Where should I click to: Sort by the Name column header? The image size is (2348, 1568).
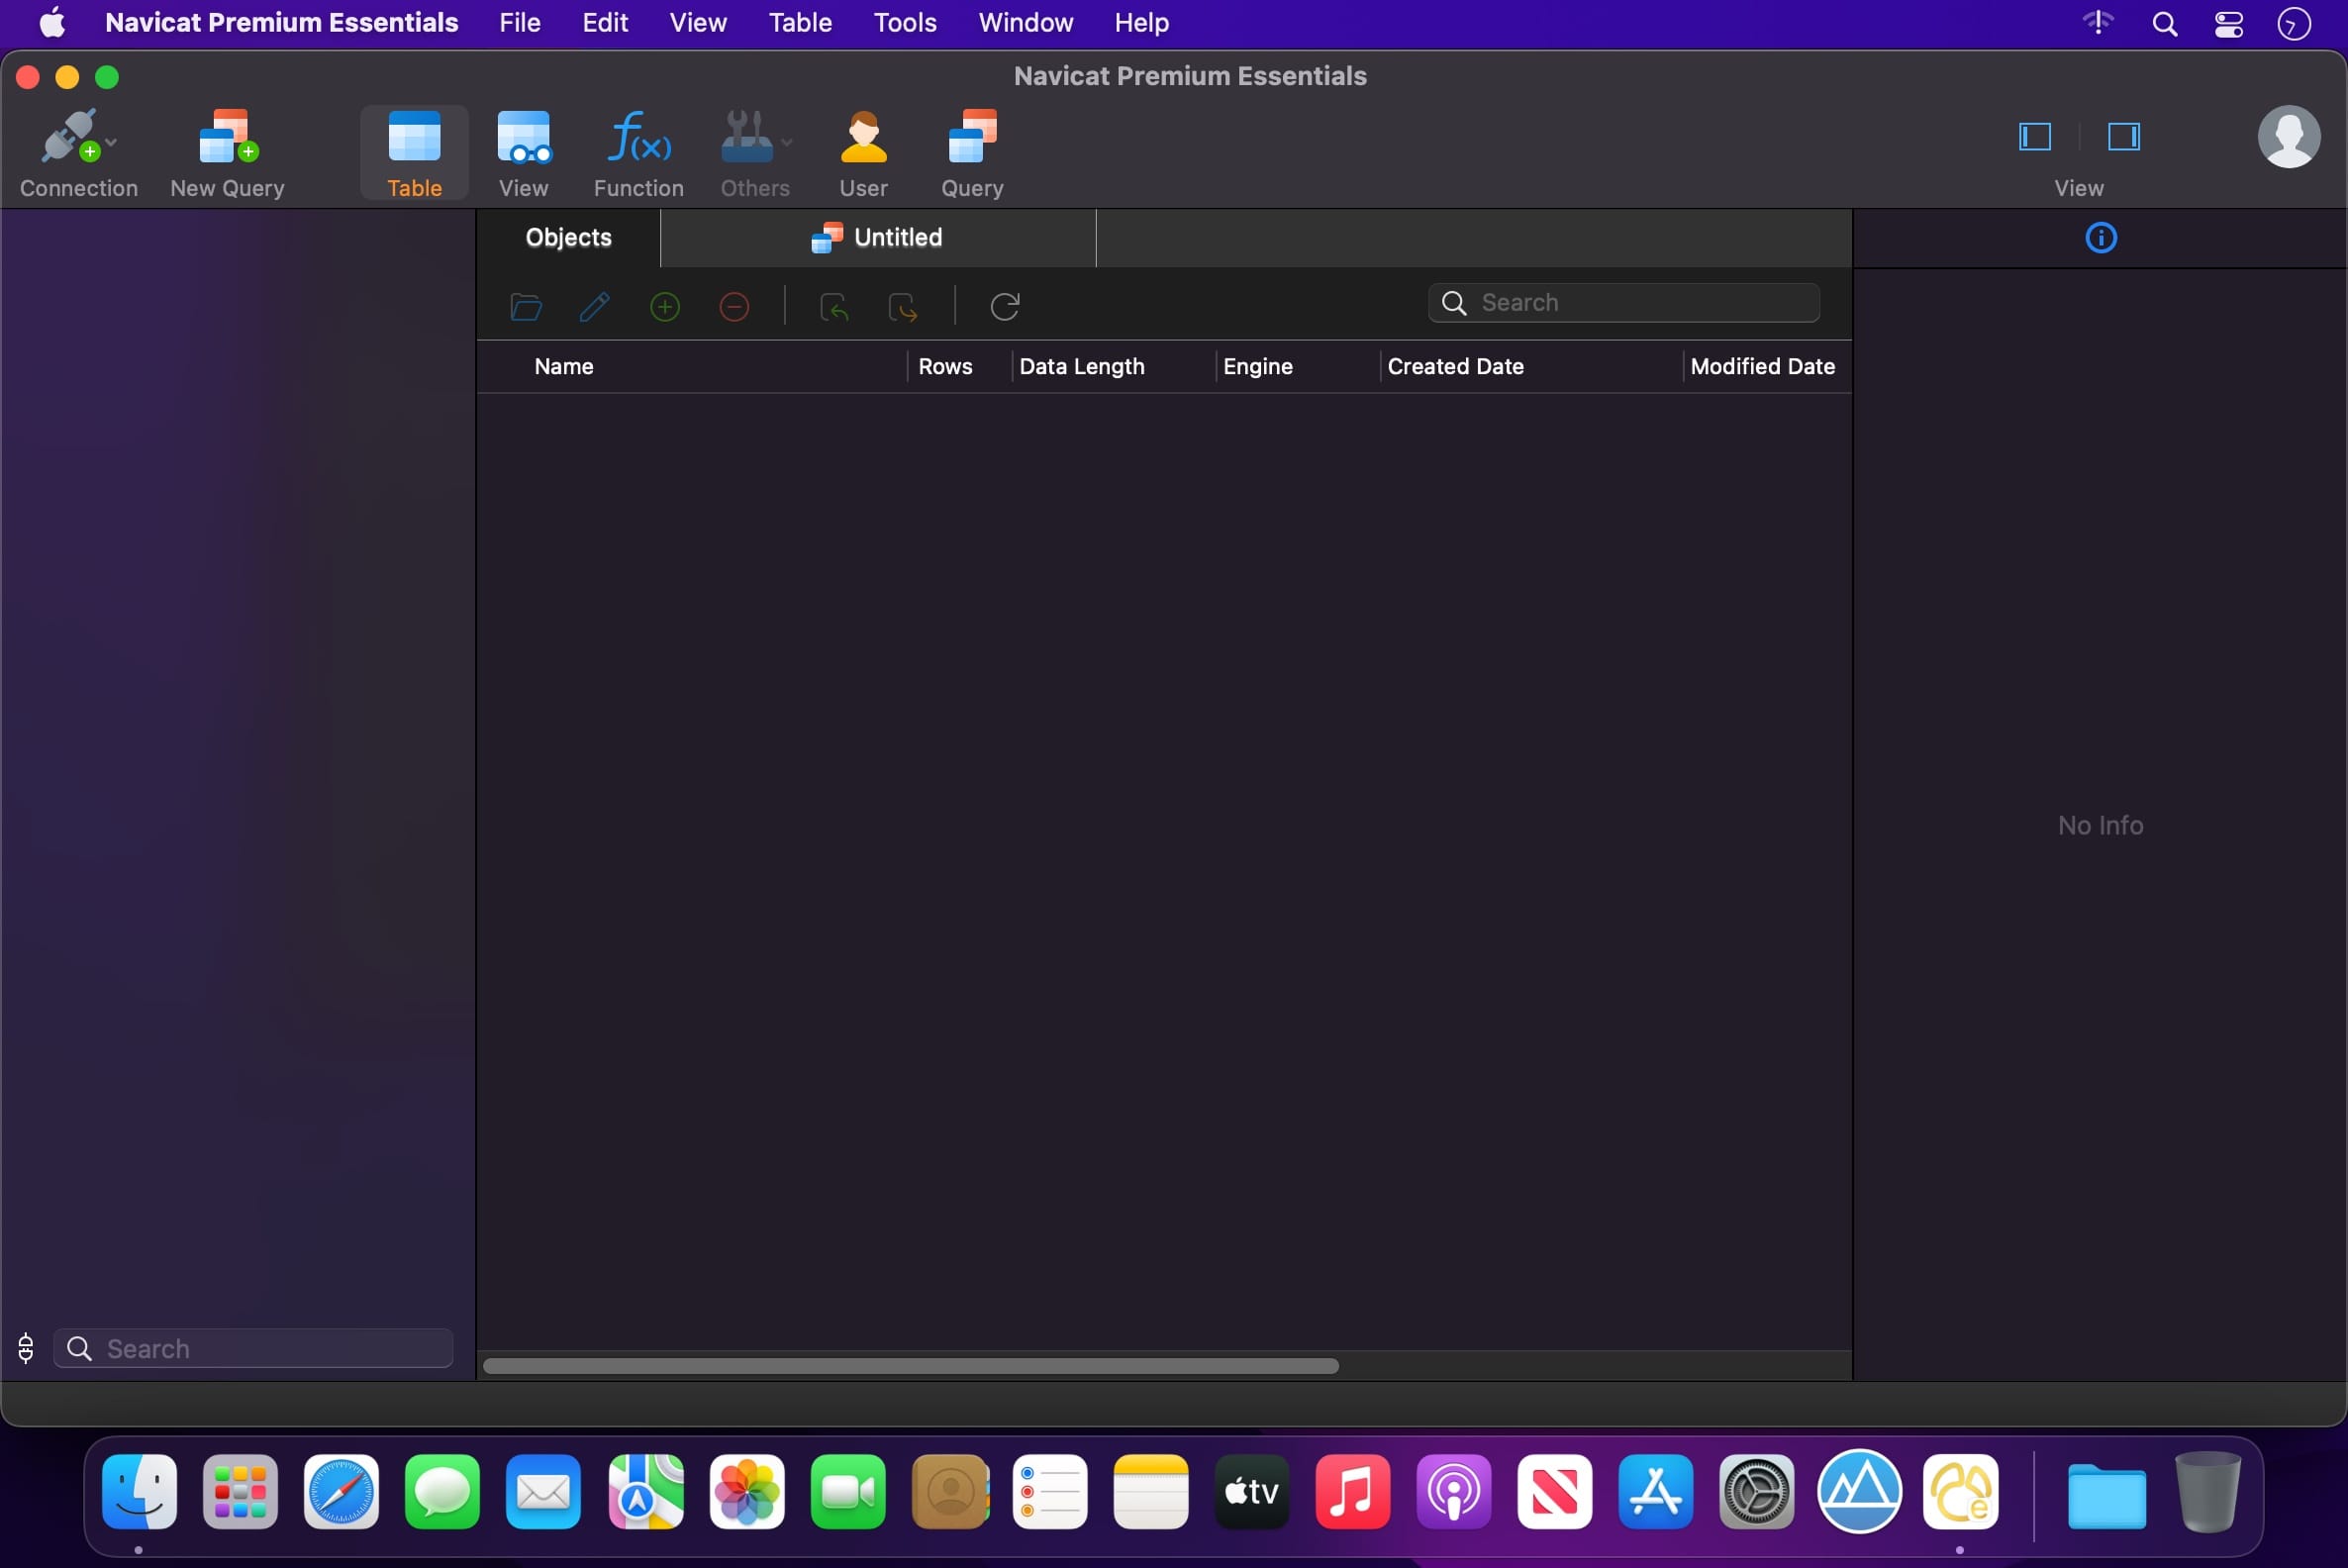tap(564, 367)
